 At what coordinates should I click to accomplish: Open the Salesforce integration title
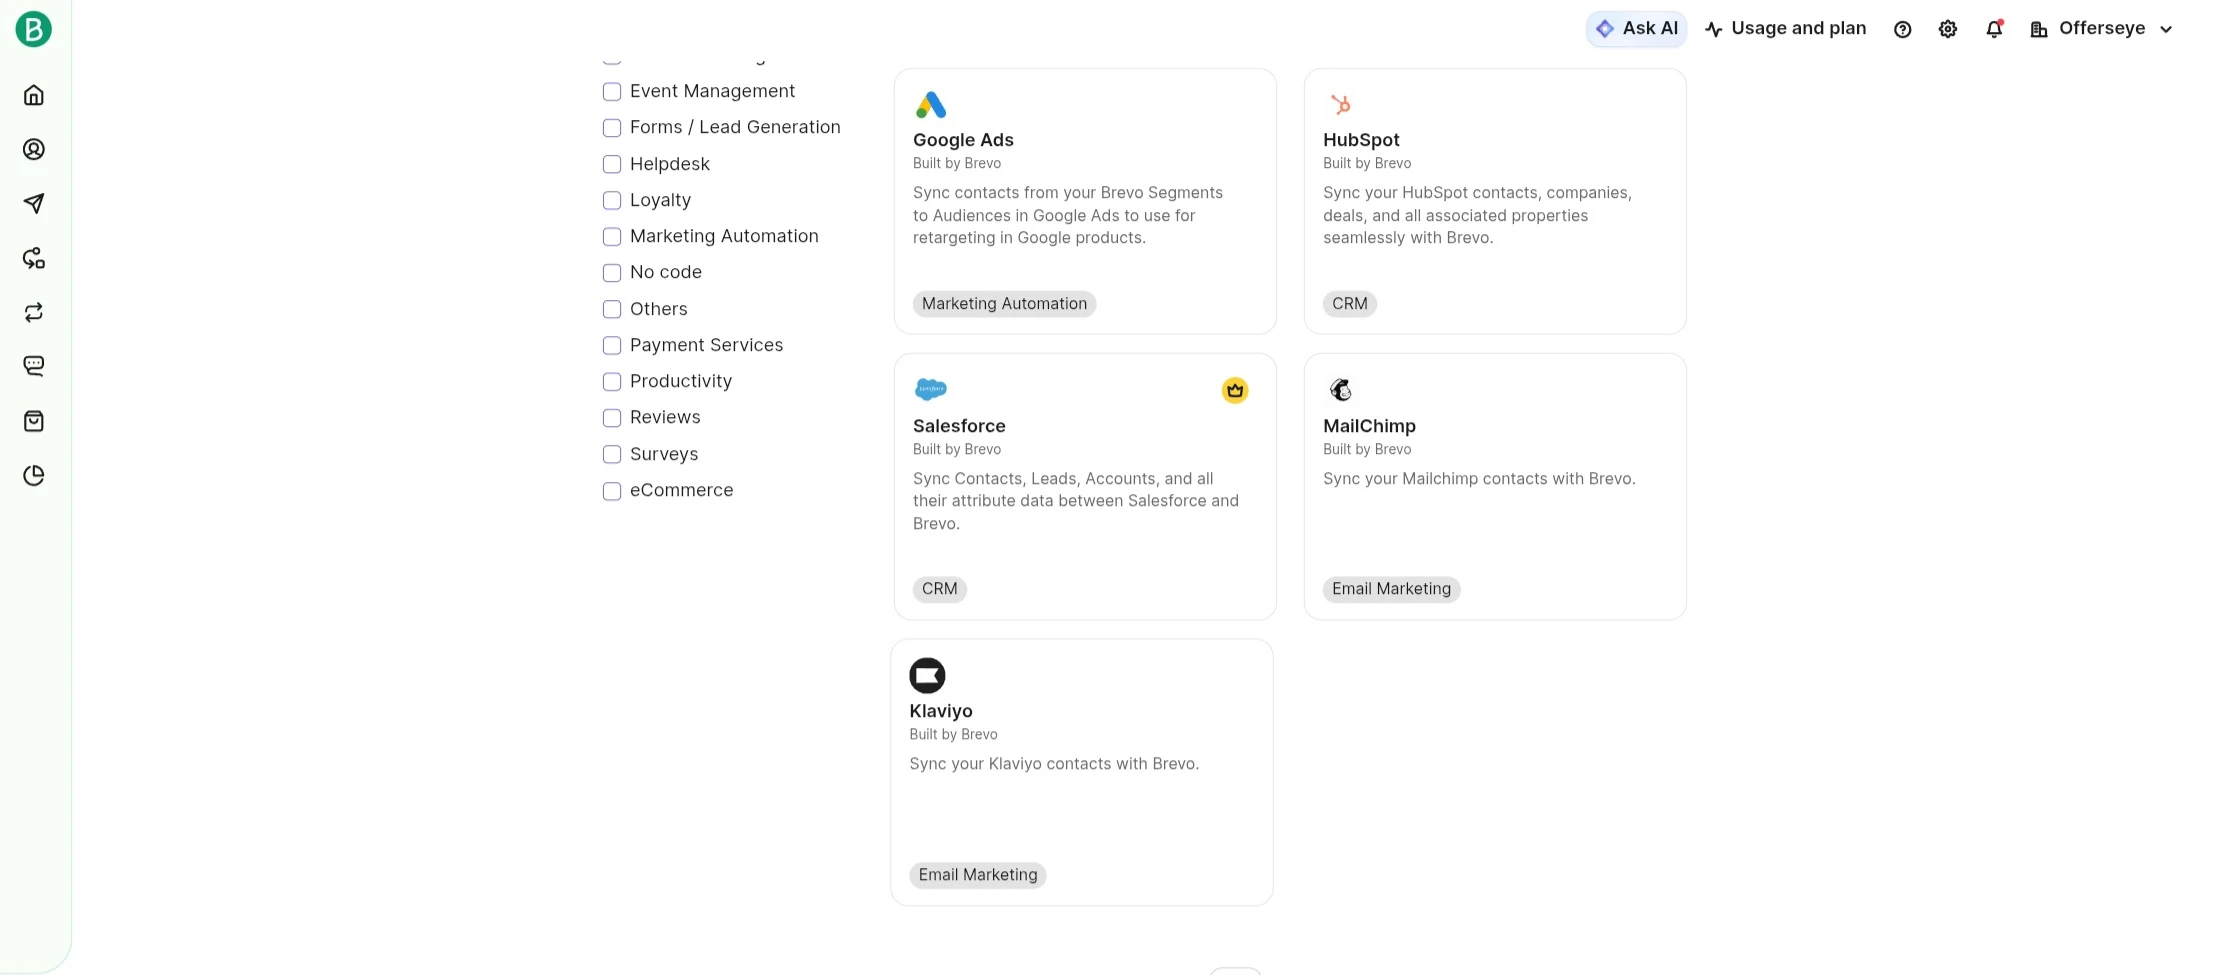point(959,426)
